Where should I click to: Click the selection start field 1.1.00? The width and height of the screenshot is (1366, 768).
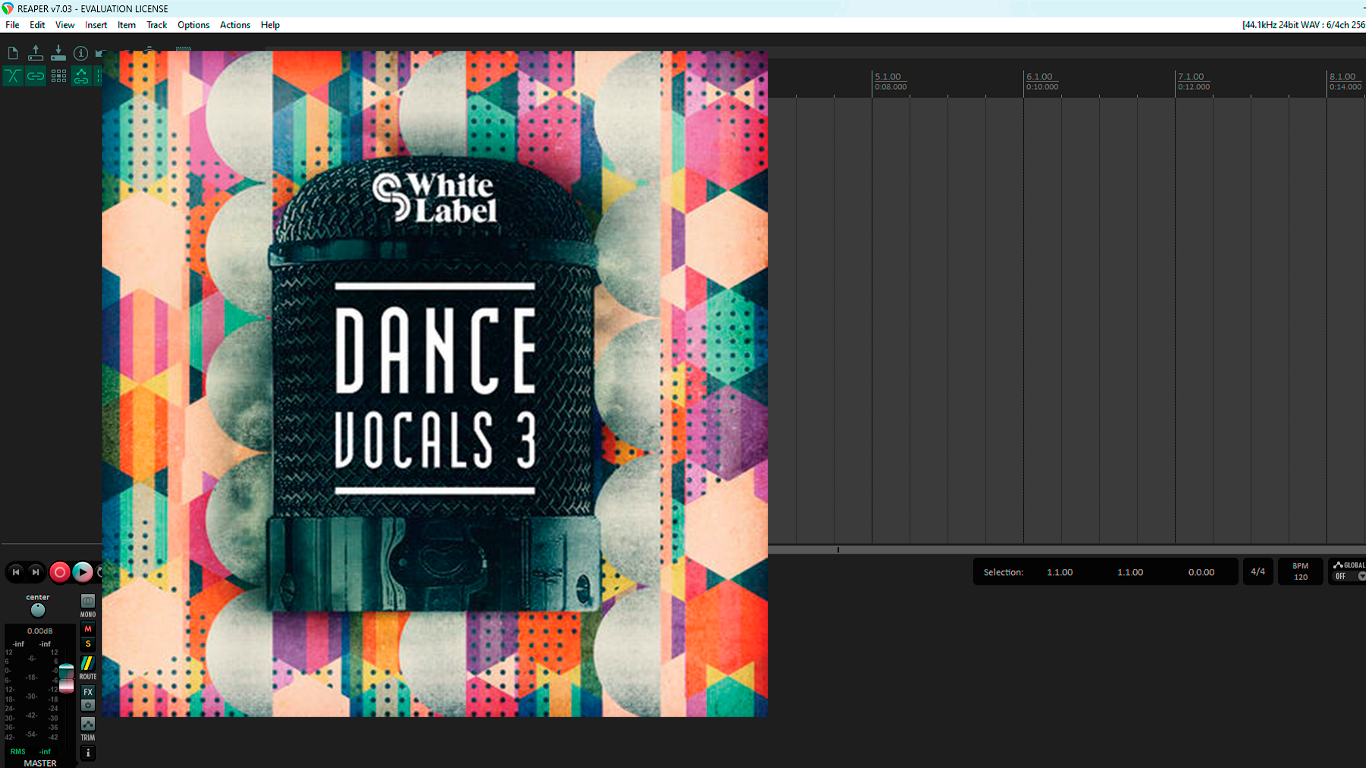point(1060,572)
